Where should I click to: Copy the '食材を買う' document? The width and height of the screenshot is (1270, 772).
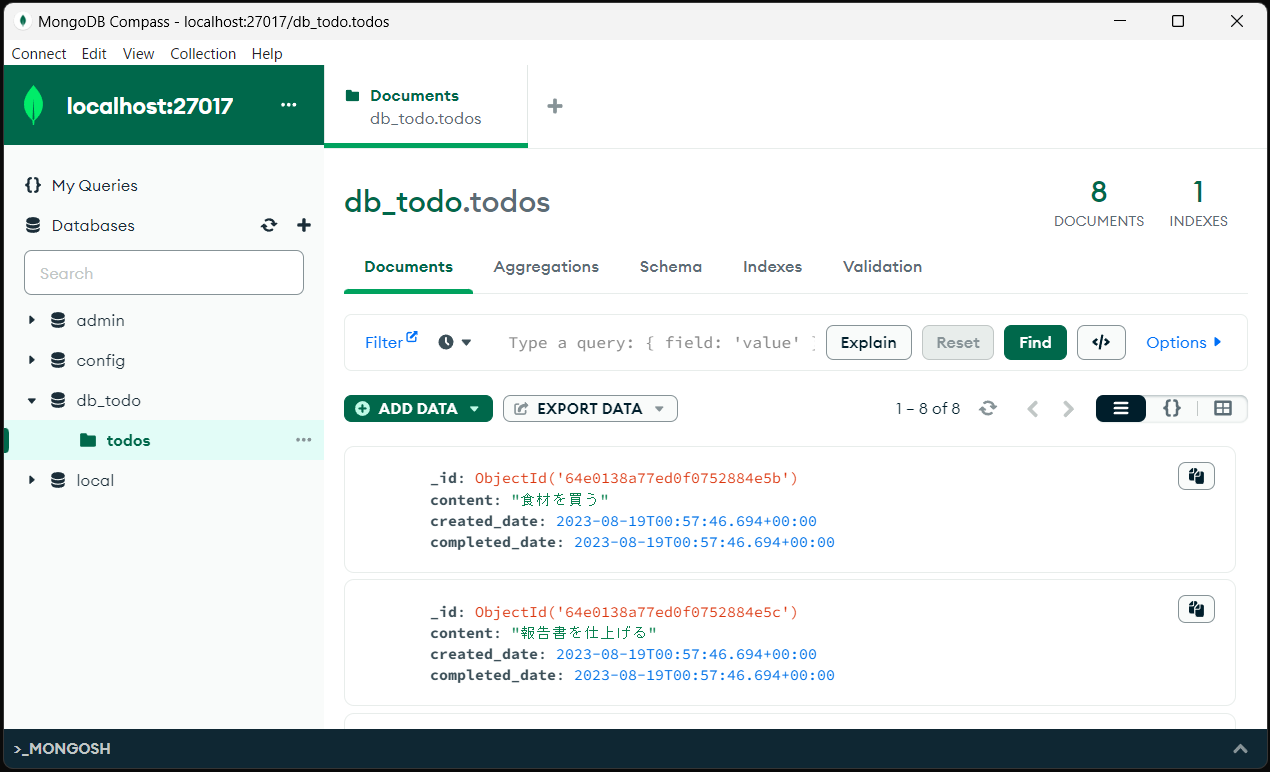pos(1196,476)
